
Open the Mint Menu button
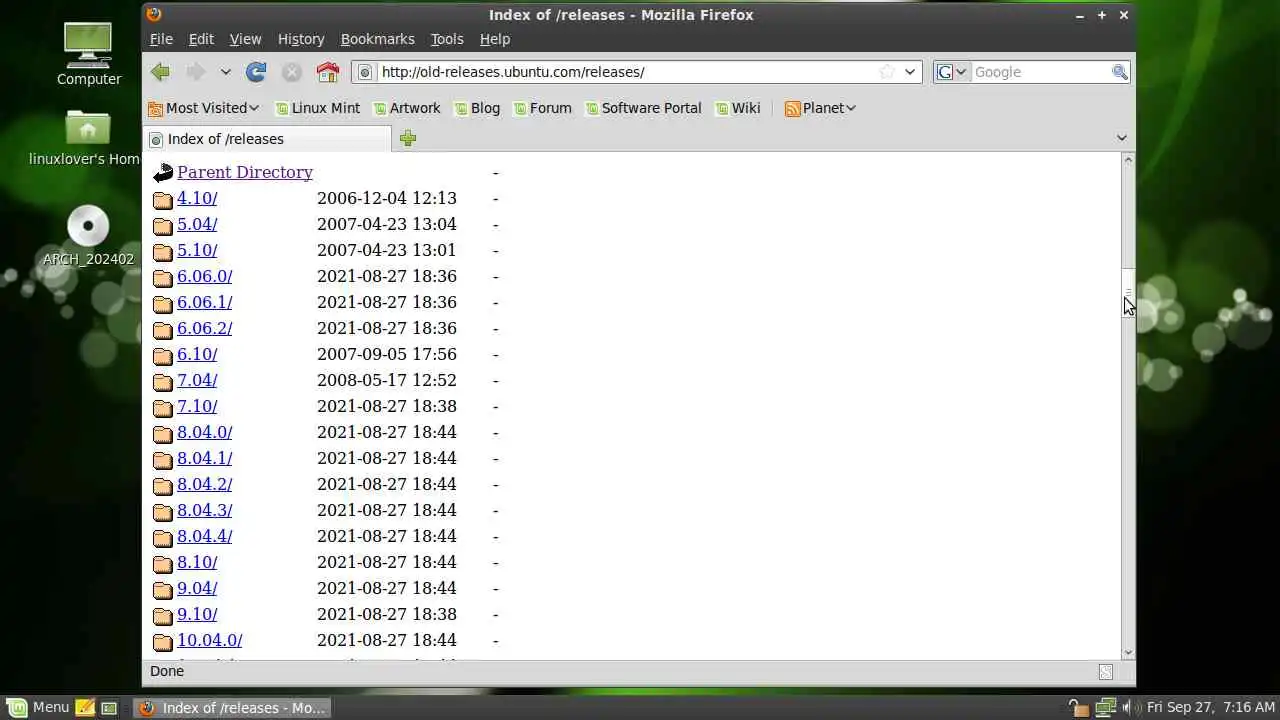pyautogui.click(x=38, y=707)
